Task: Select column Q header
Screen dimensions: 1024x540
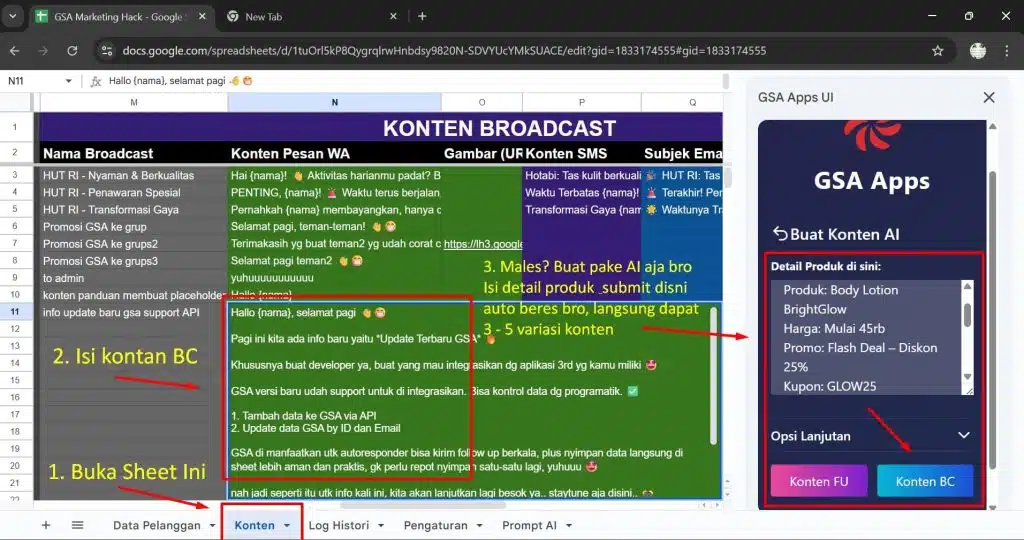Action: (x=682, y=103)
